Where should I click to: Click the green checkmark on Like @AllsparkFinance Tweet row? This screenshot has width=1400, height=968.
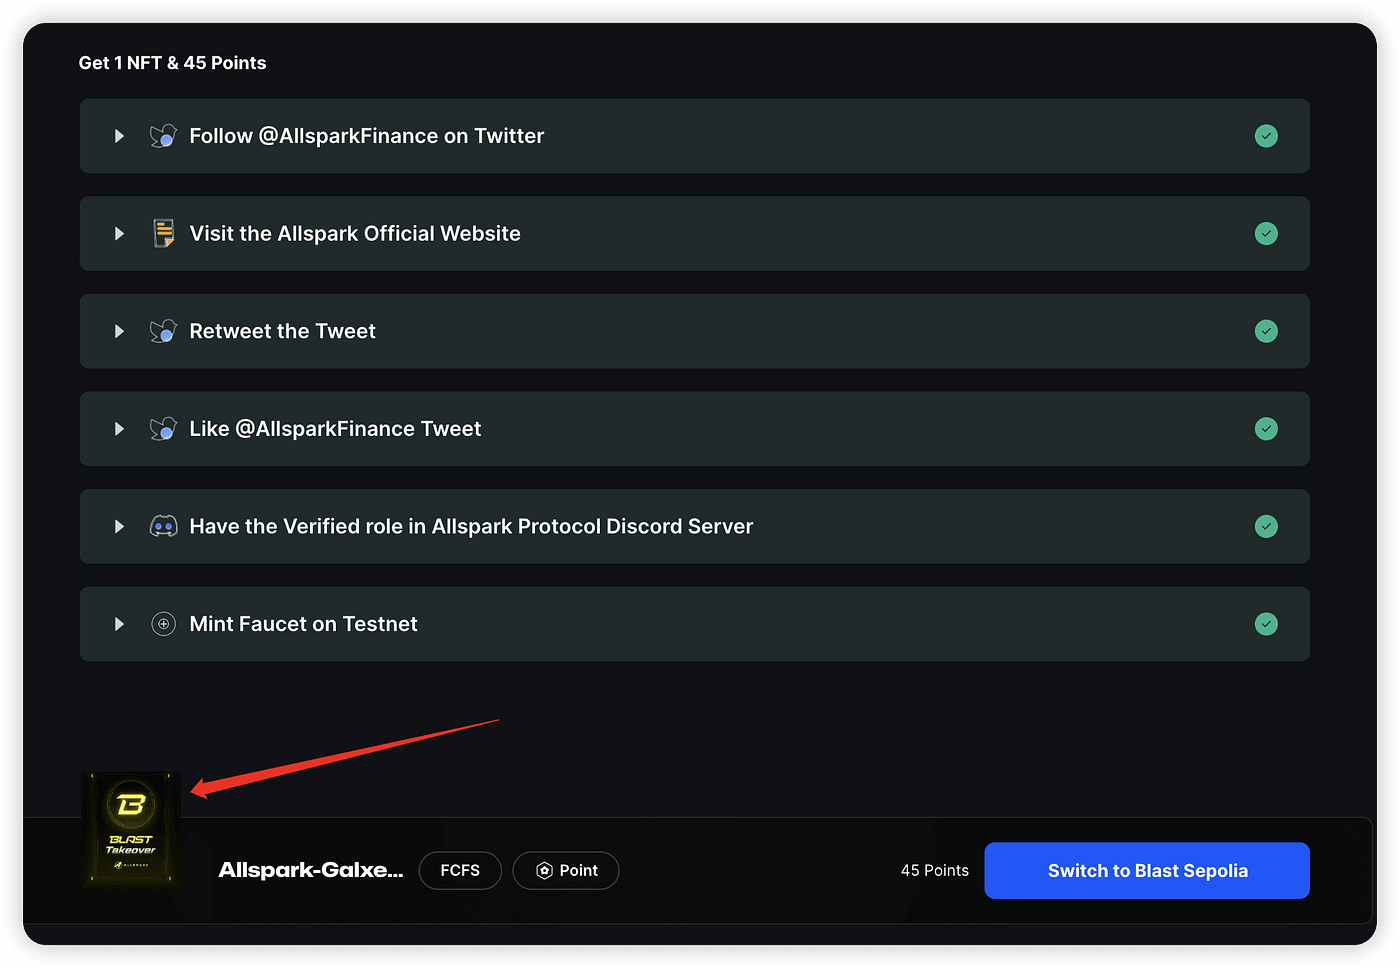point(1266,429)
